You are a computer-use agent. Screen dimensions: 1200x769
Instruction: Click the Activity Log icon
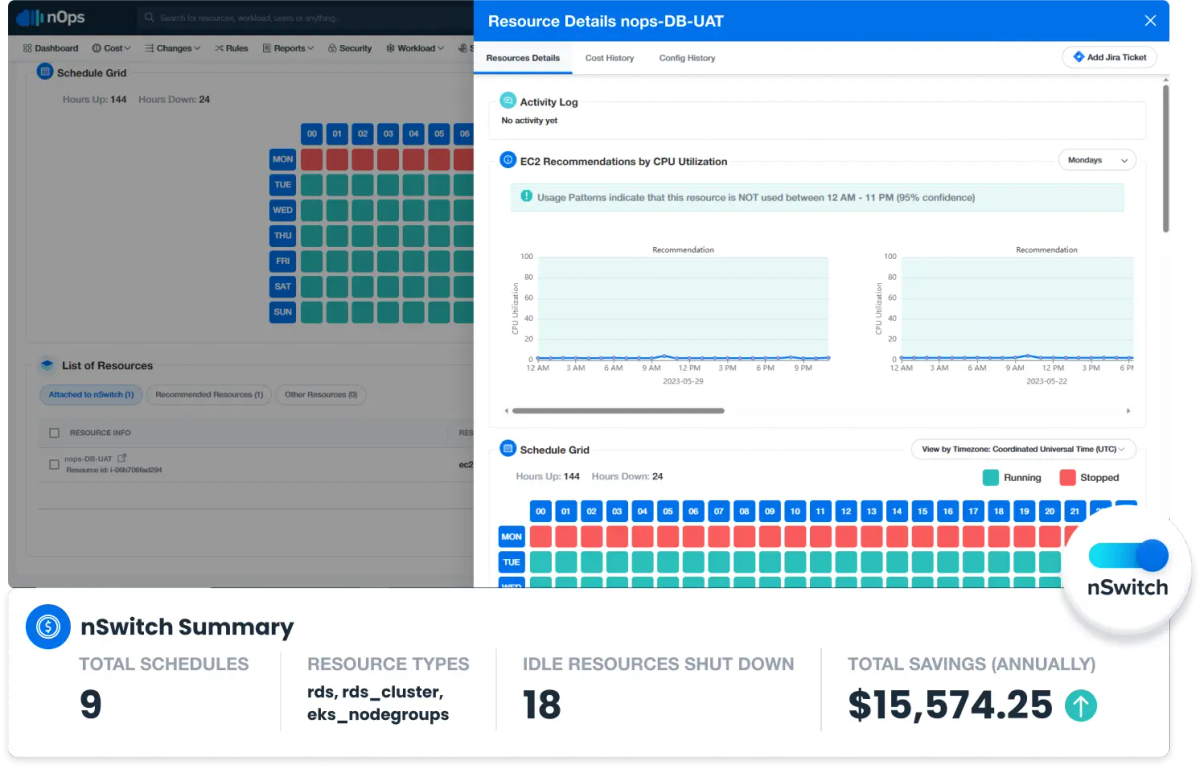508,101
